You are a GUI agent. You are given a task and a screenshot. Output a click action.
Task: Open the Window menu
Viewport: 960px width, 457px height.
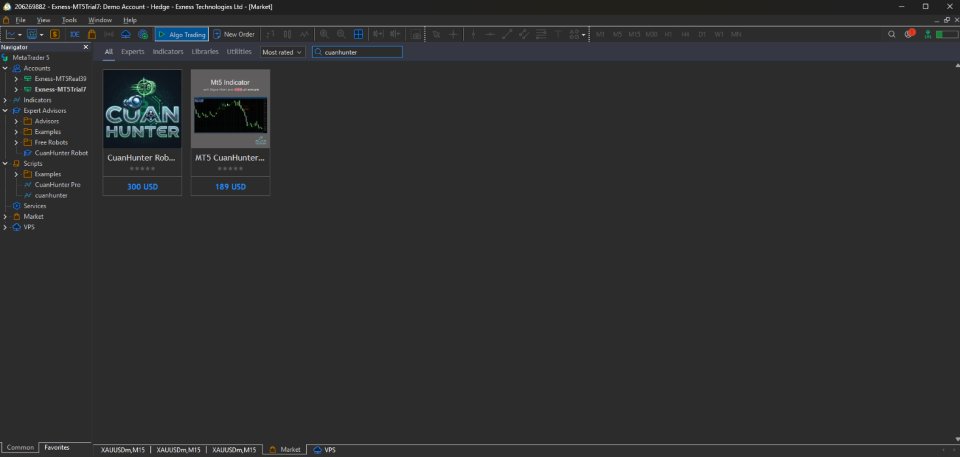tap(100, 20)
